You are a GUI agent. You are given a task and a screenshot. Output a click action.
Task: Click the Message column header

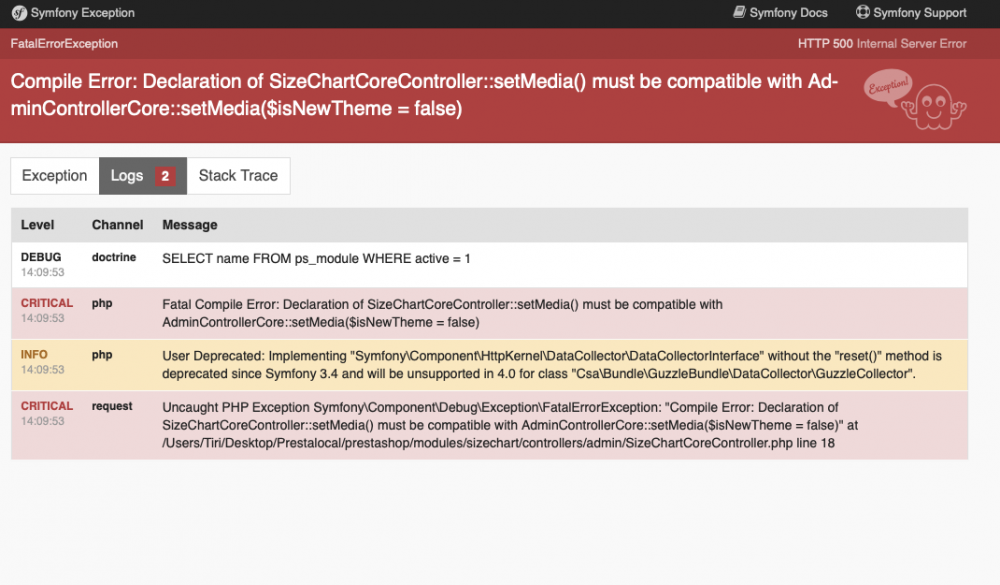pos(190,225)
